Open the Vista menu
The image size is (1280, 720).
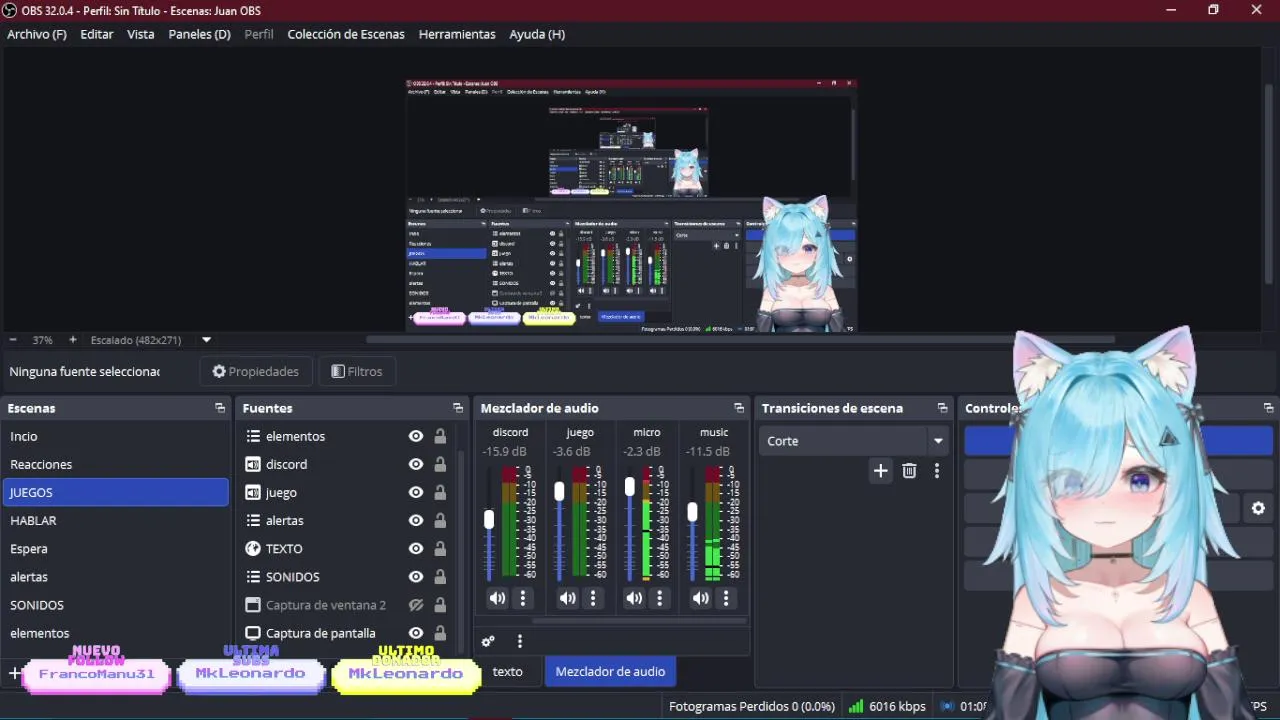141,34
